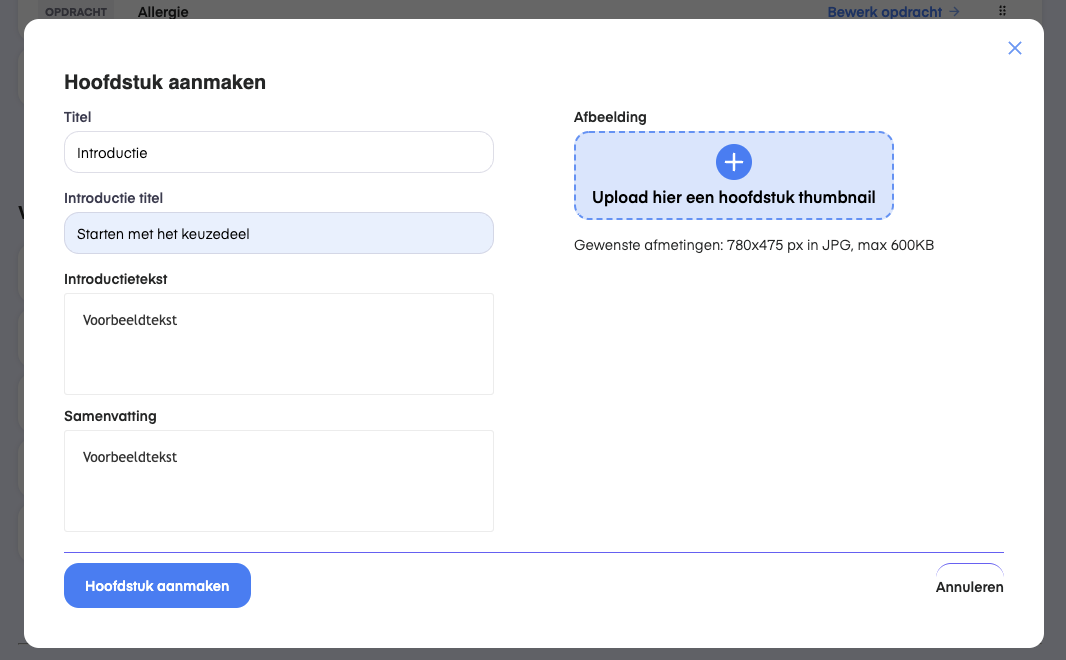Click the blue plus icon for thumbnail upload
Screen dimensions: 1066x660
(x=733, y=162)
